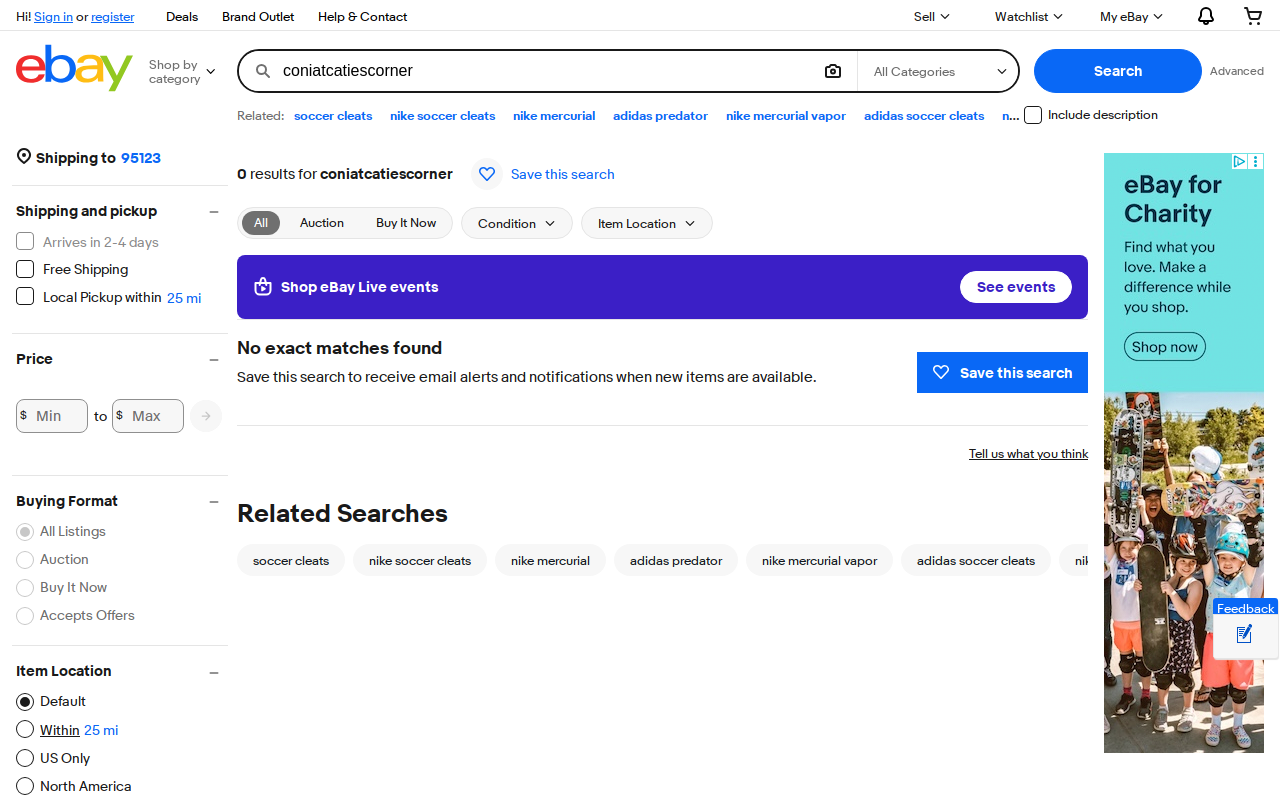The height and width of the screenshot is (800, 1280).
Task: Open the shopping cart
Action: (x=1253, y=16)
